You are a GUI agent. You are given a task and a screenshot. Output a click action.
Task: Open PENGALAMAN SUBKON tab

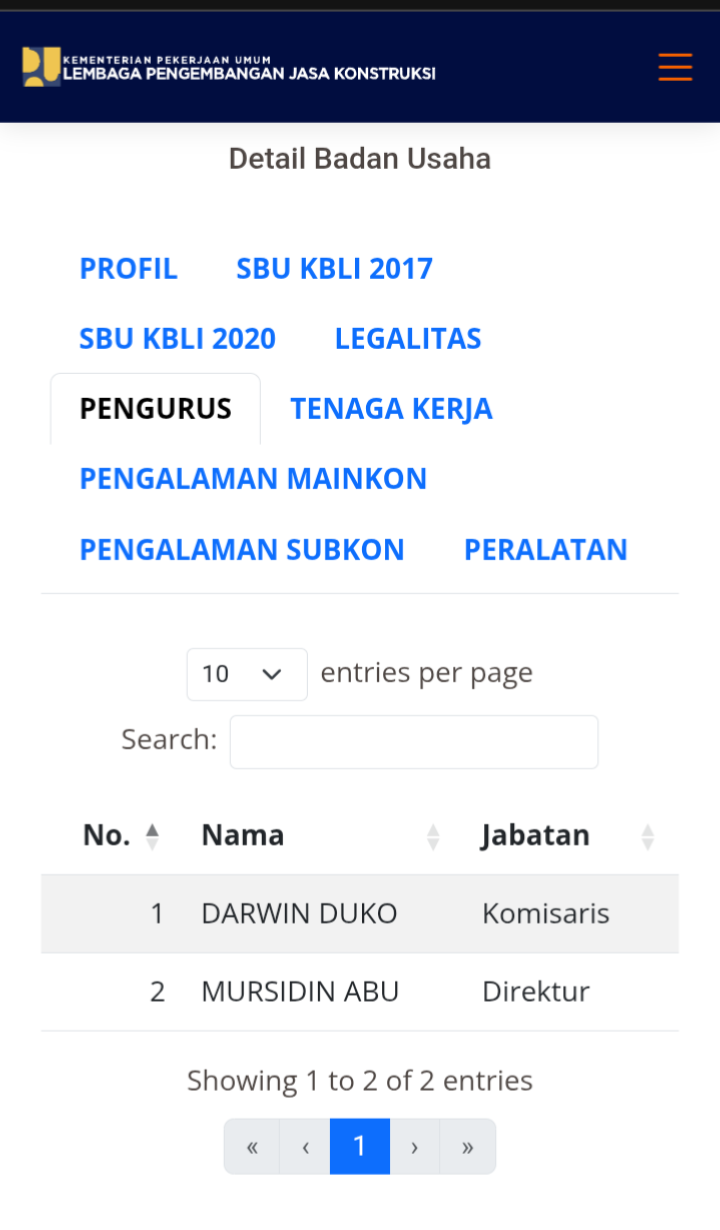[242, 550]
